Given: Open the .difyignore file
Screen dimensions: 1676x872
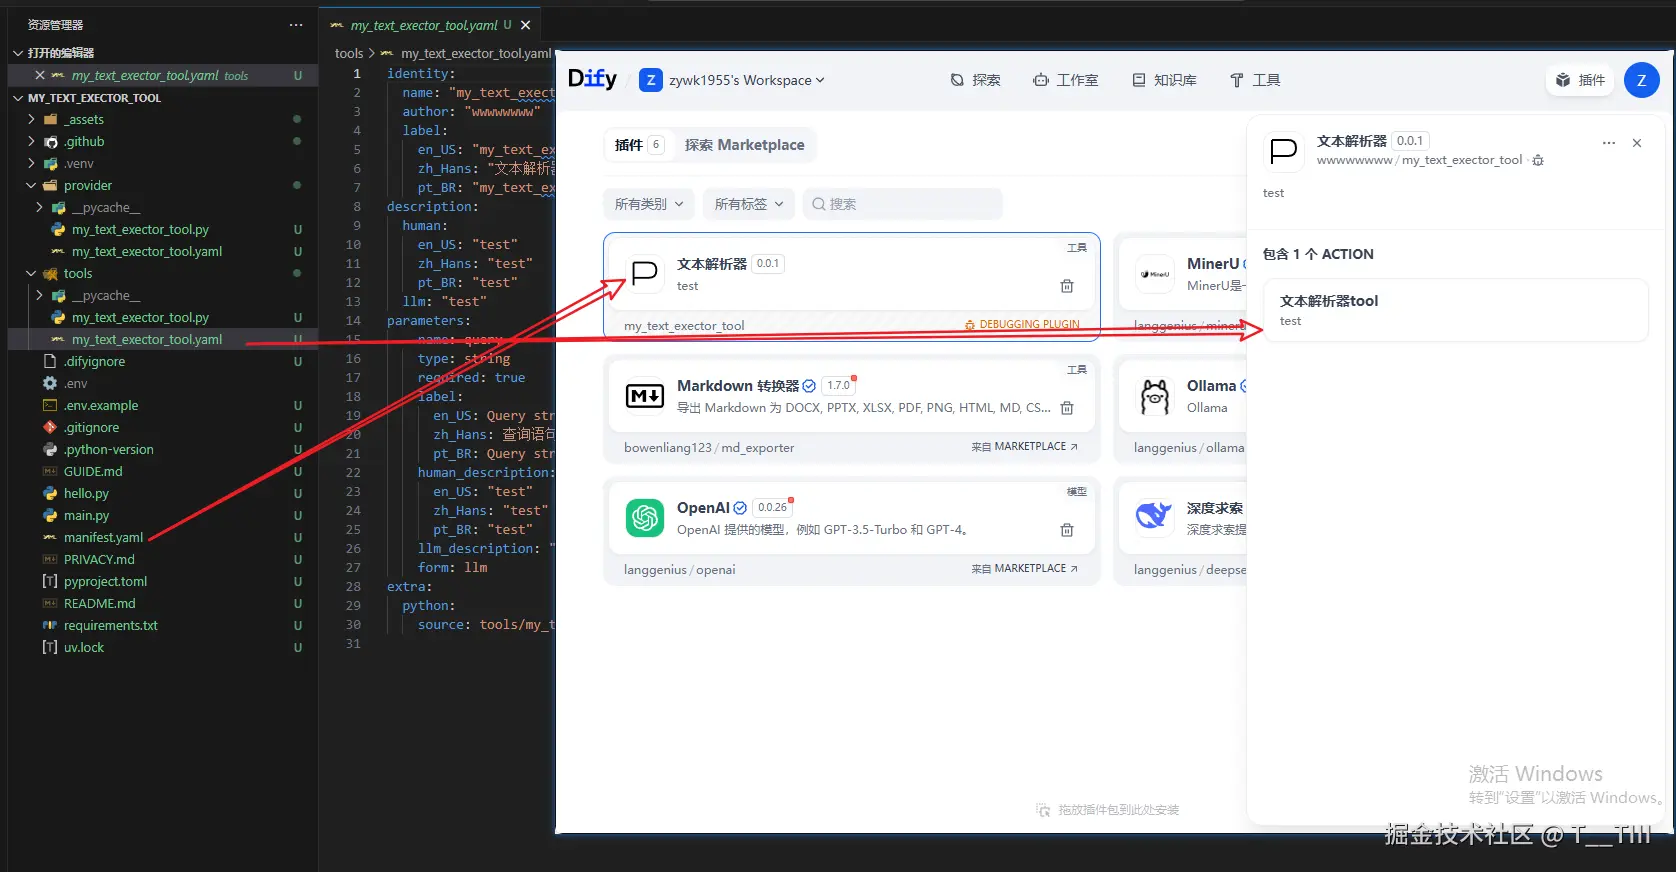Looking at the screenshot, I should tap(94, 361).
